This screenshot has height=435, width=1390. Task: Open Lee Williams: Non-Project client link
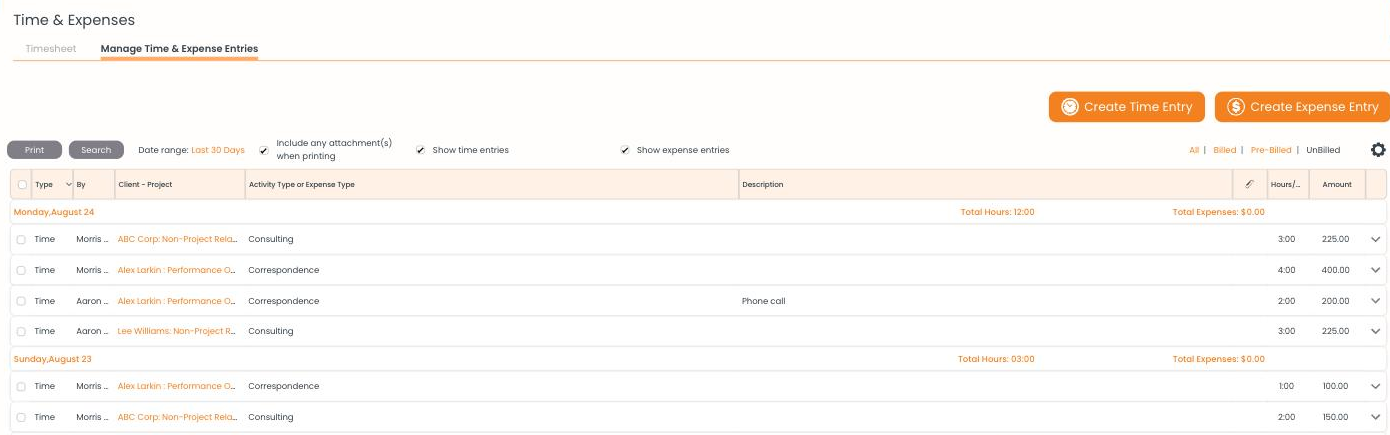pos(176,331)
